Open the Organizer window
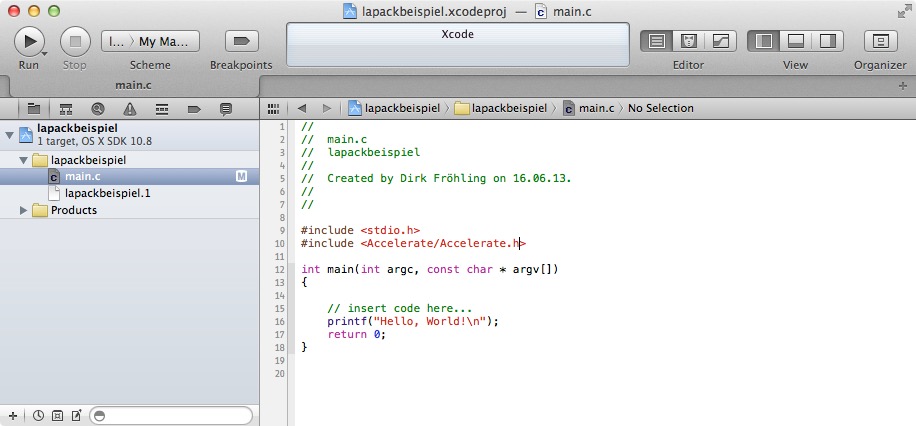The height and width of the screenshot is (426, 916). click(881, 41)
